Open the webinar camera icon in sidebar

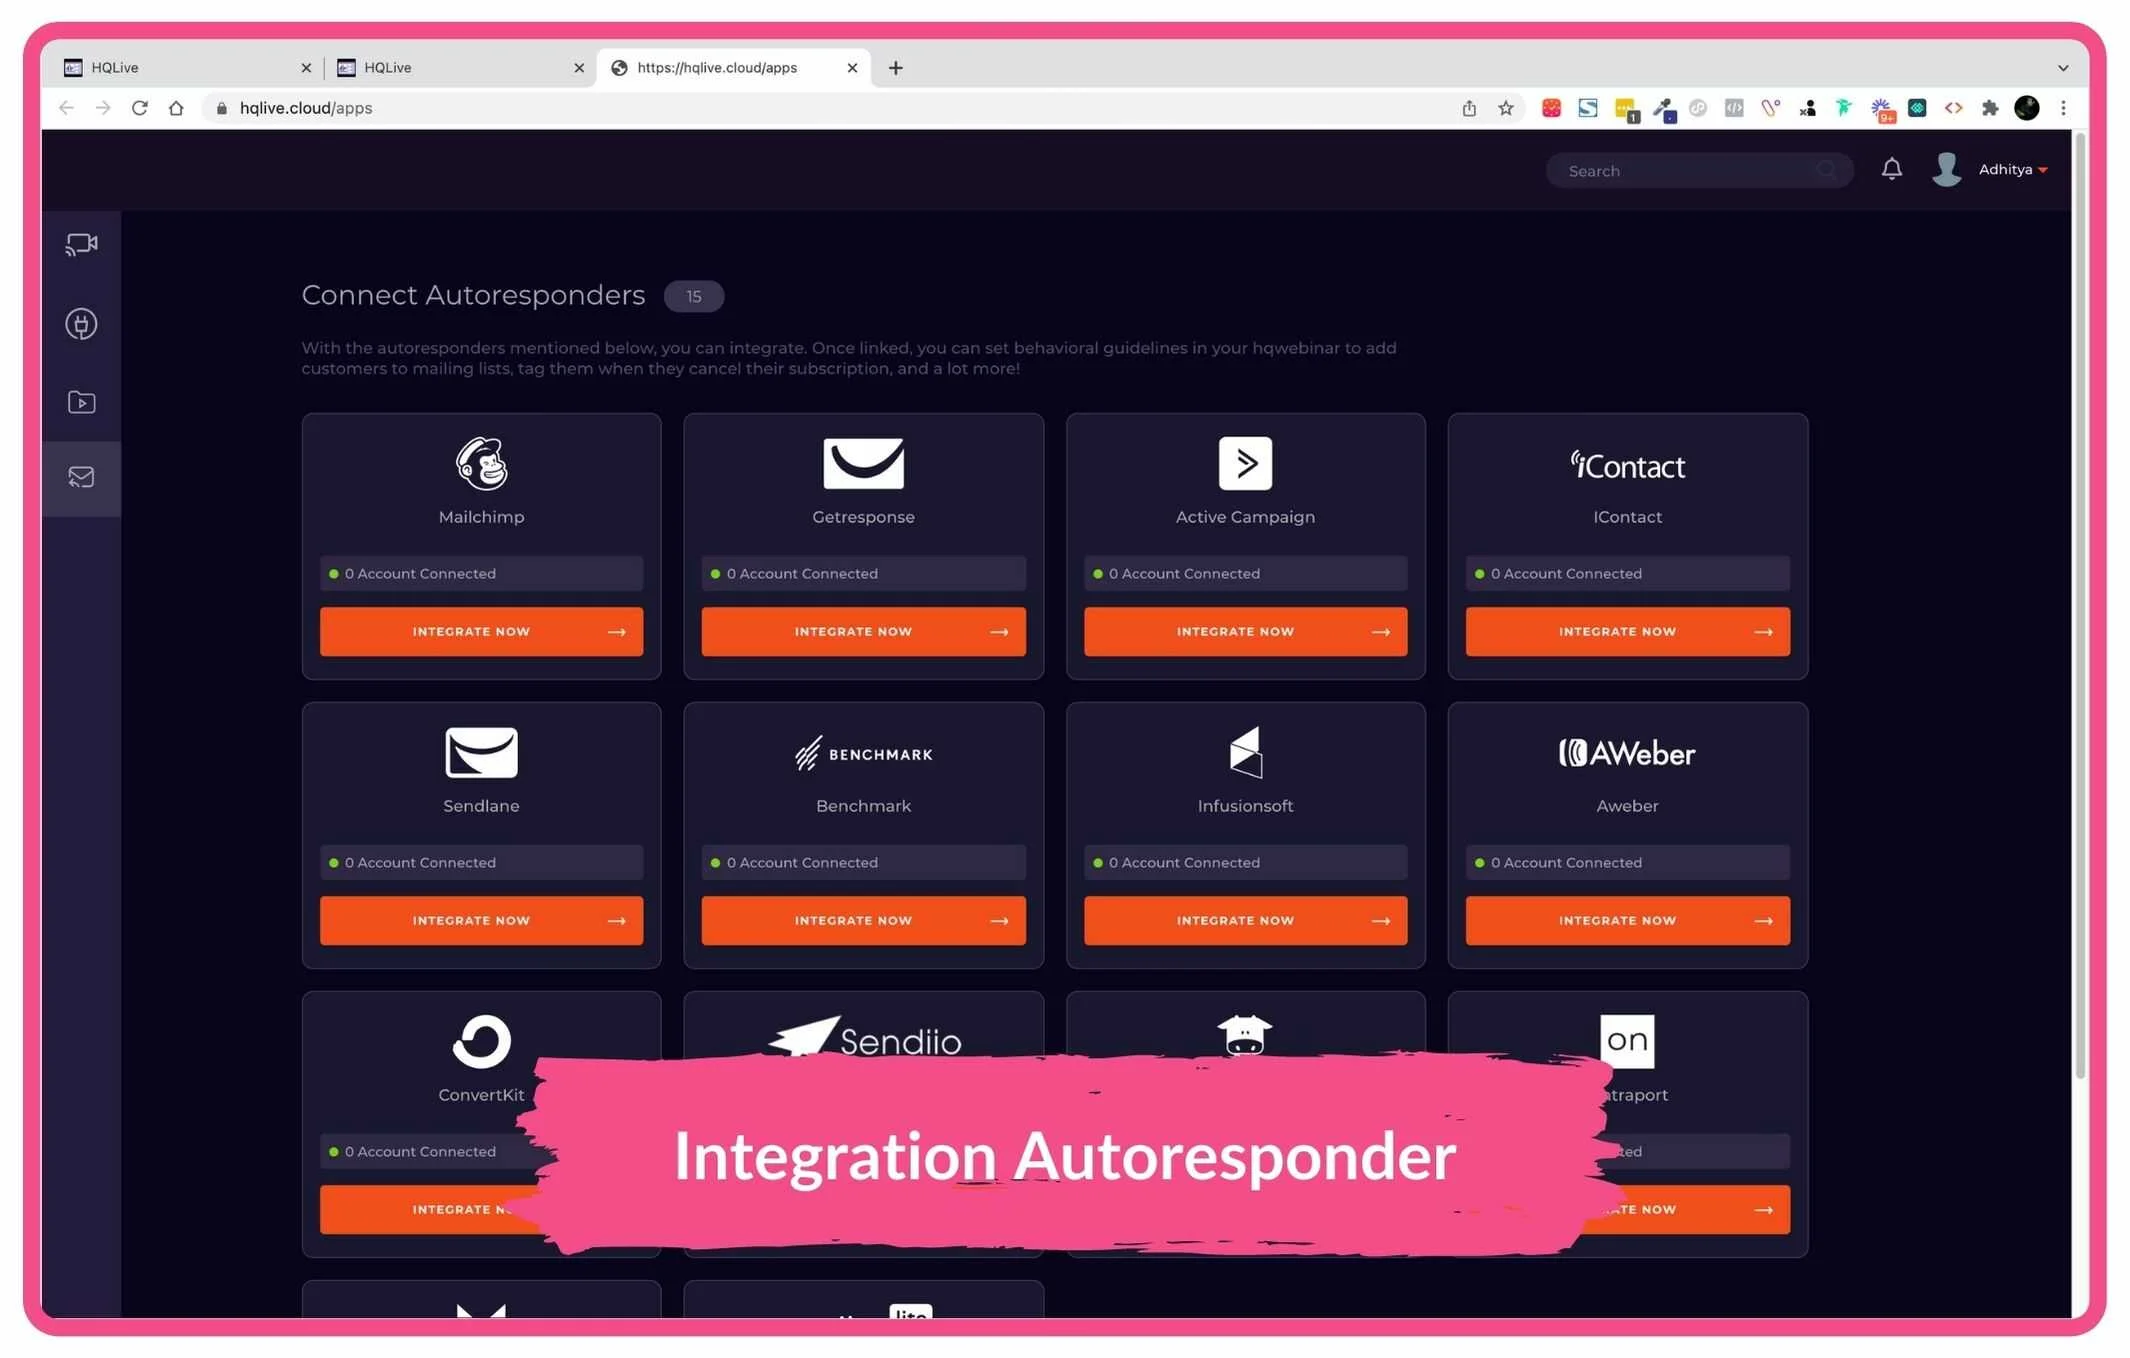tap(81, 244)
